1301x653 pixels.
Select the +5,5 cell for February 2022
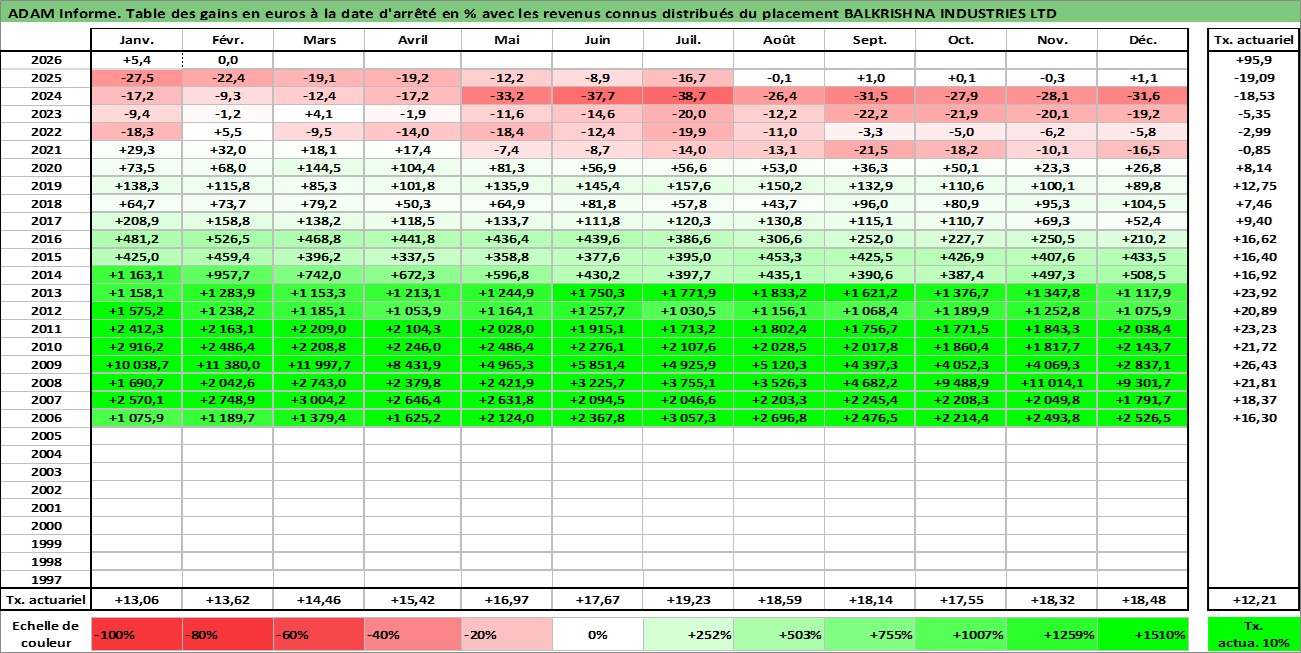tap(227, 132)
